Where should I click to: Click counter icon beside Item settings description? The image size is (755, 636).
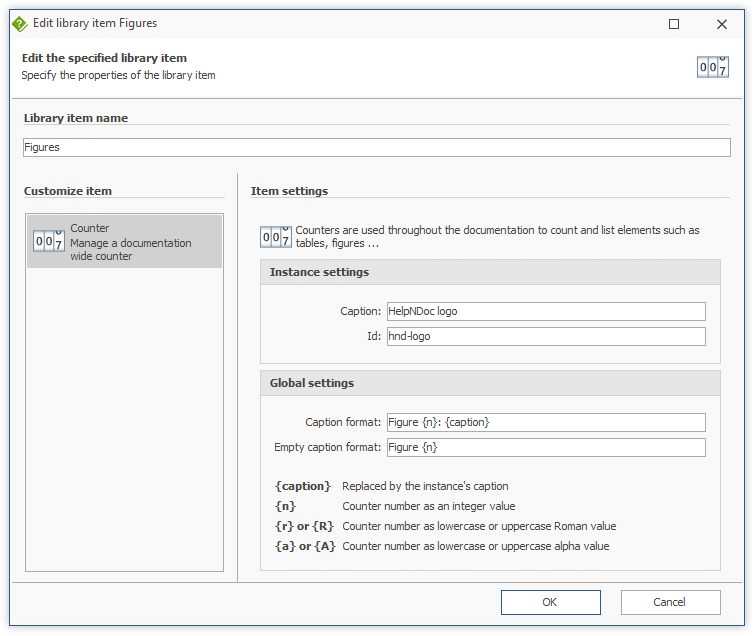point(276,236)
